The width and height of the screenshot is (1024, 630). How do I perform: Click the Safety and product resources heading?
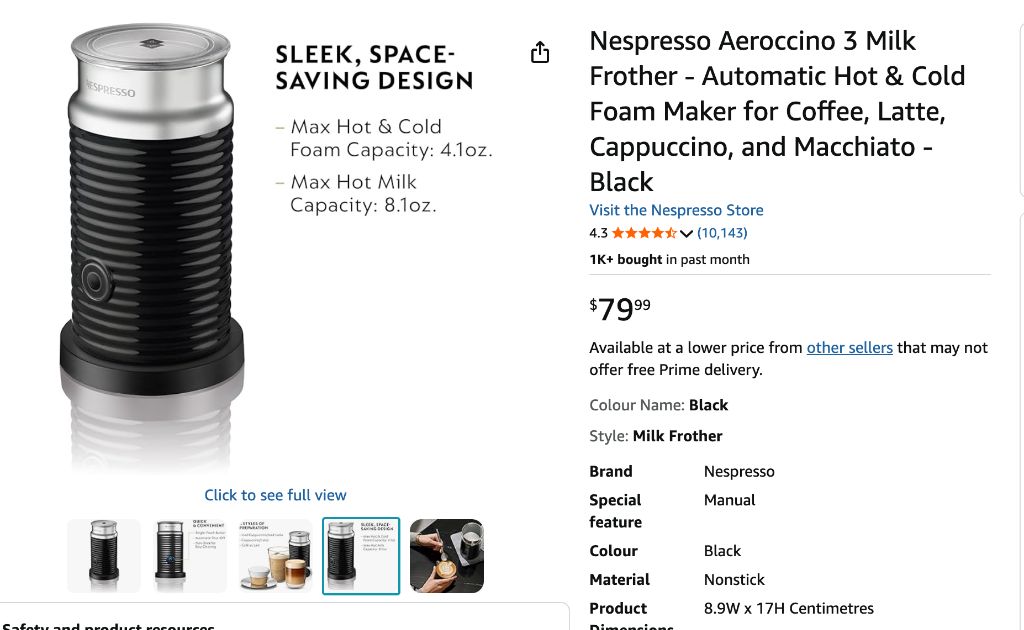tap(108, 626)
